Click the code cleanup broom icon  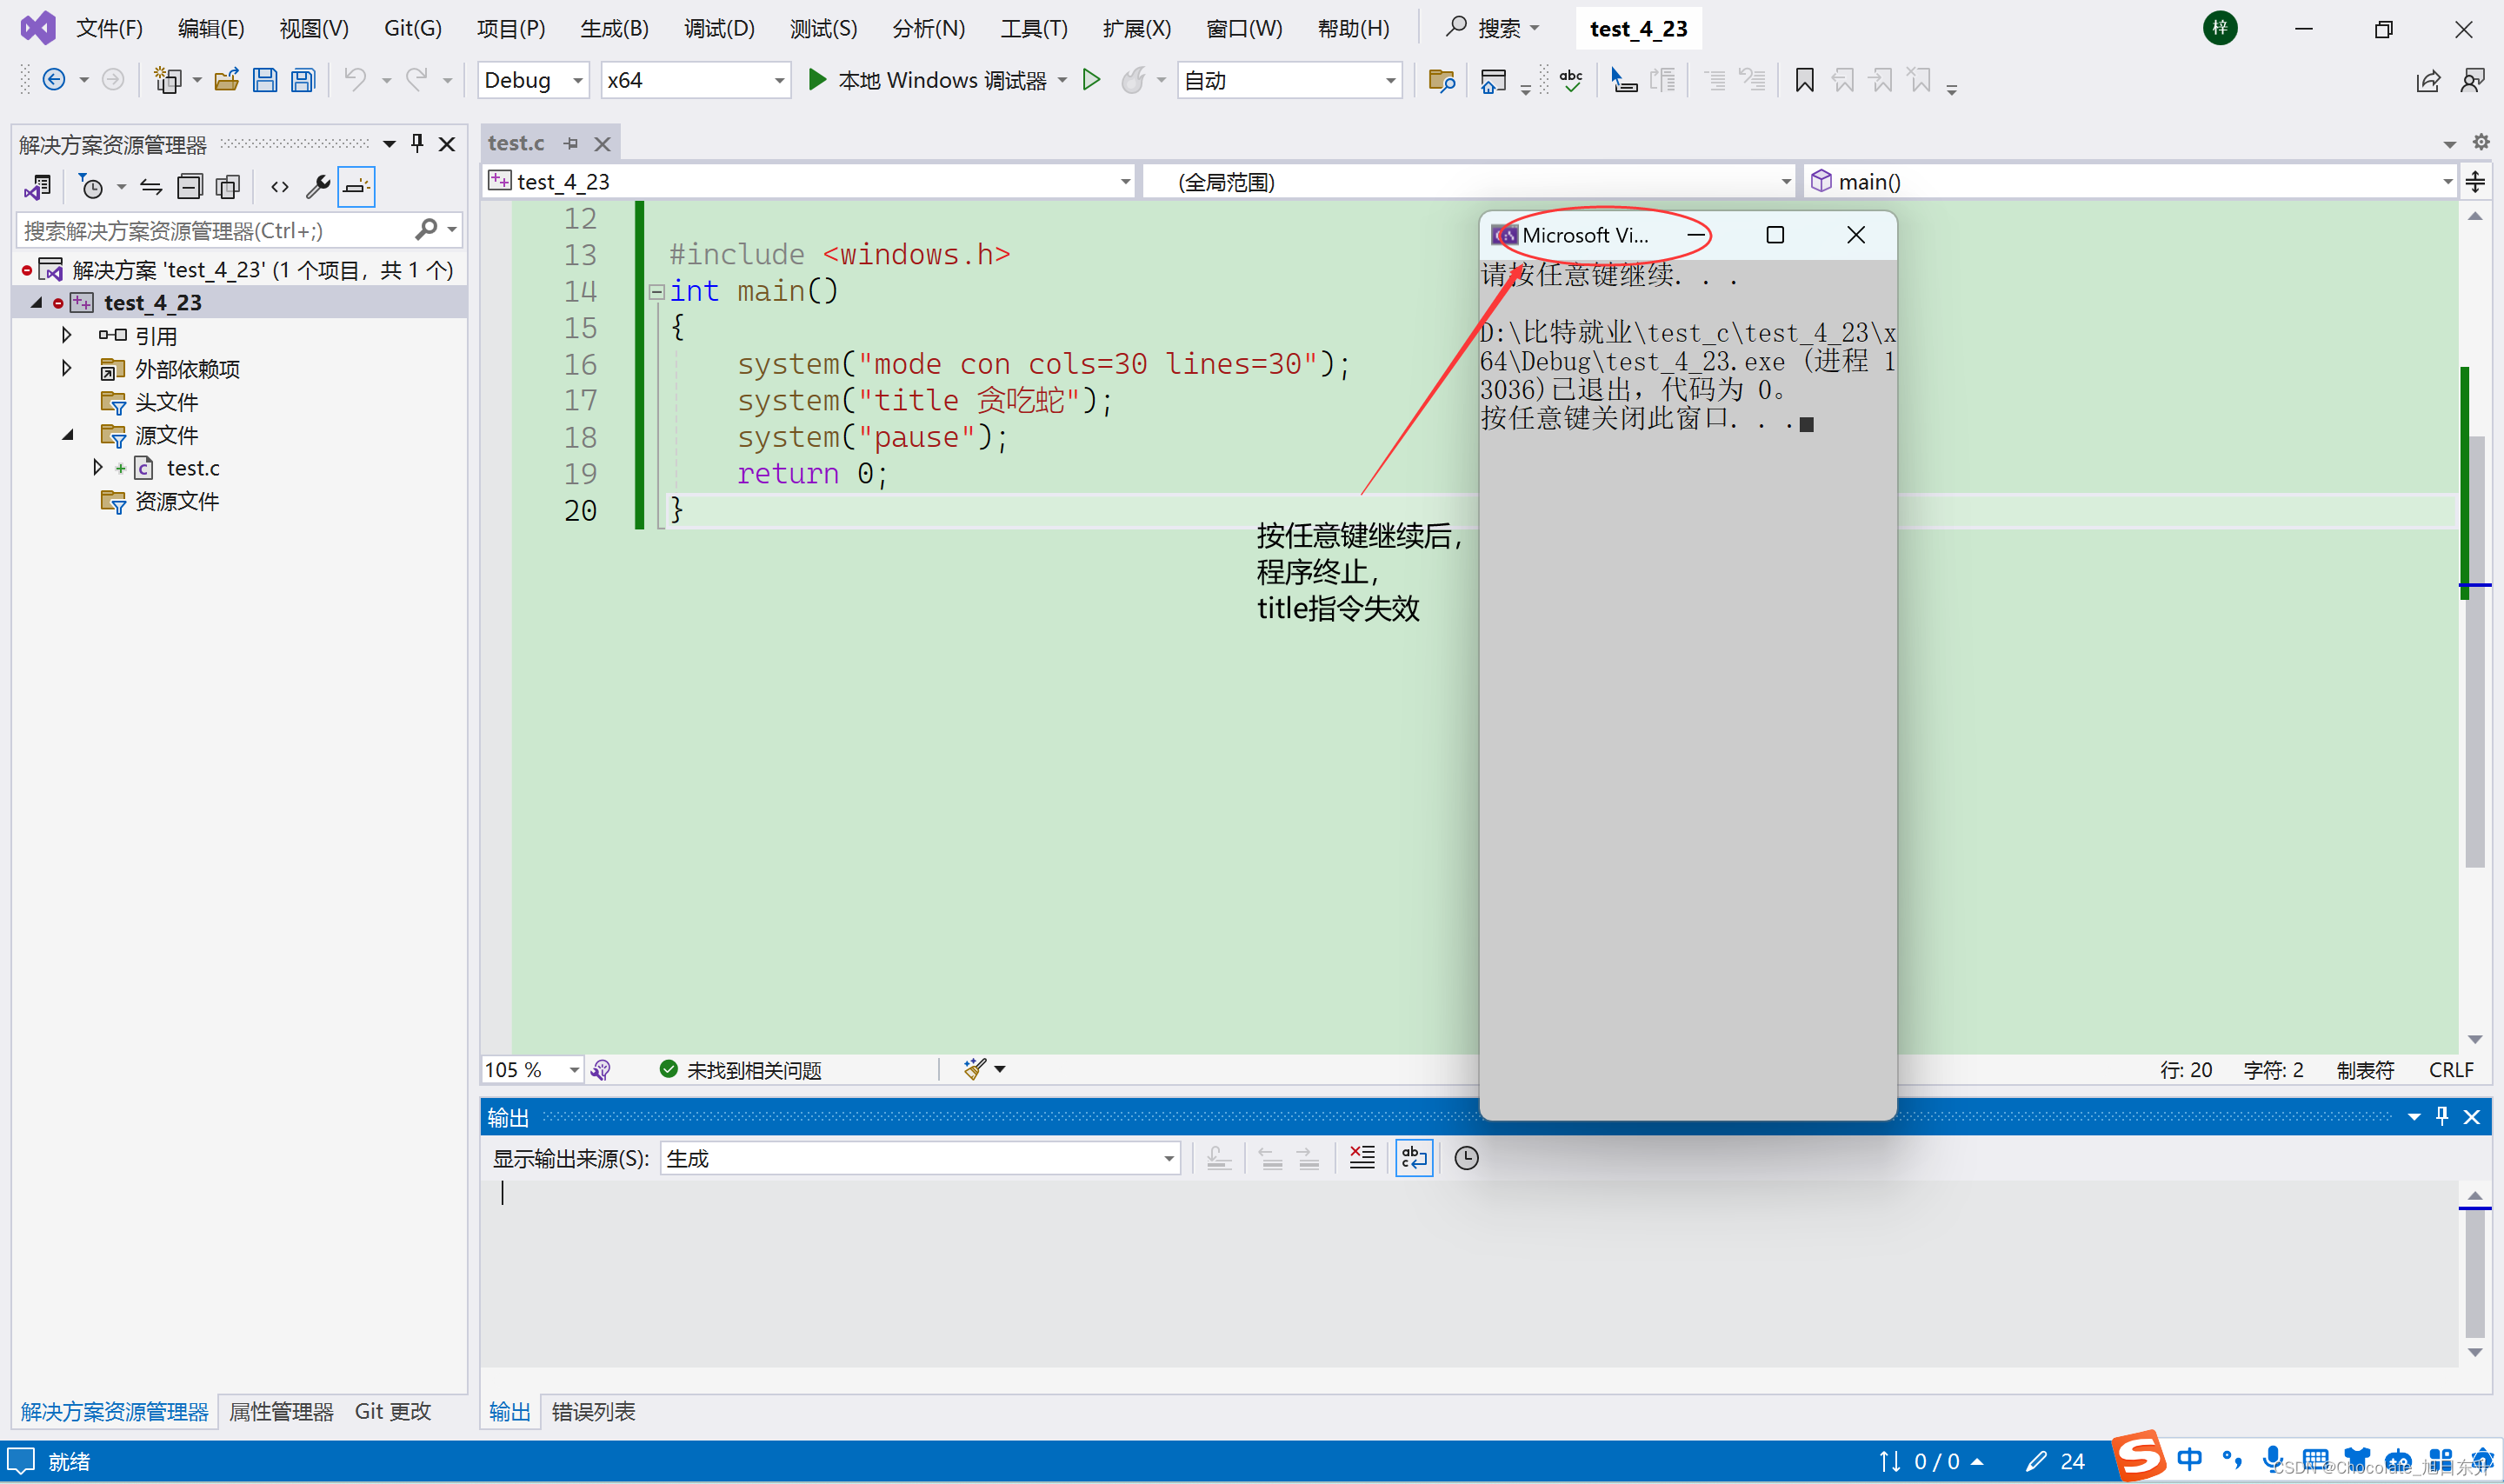coord(975,1069)
